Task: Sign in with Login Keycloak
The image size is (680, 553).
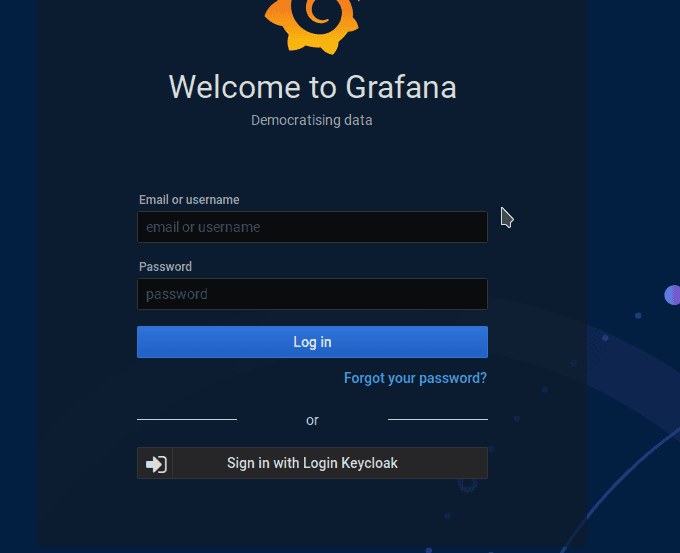Action: [x=312, y=463]
